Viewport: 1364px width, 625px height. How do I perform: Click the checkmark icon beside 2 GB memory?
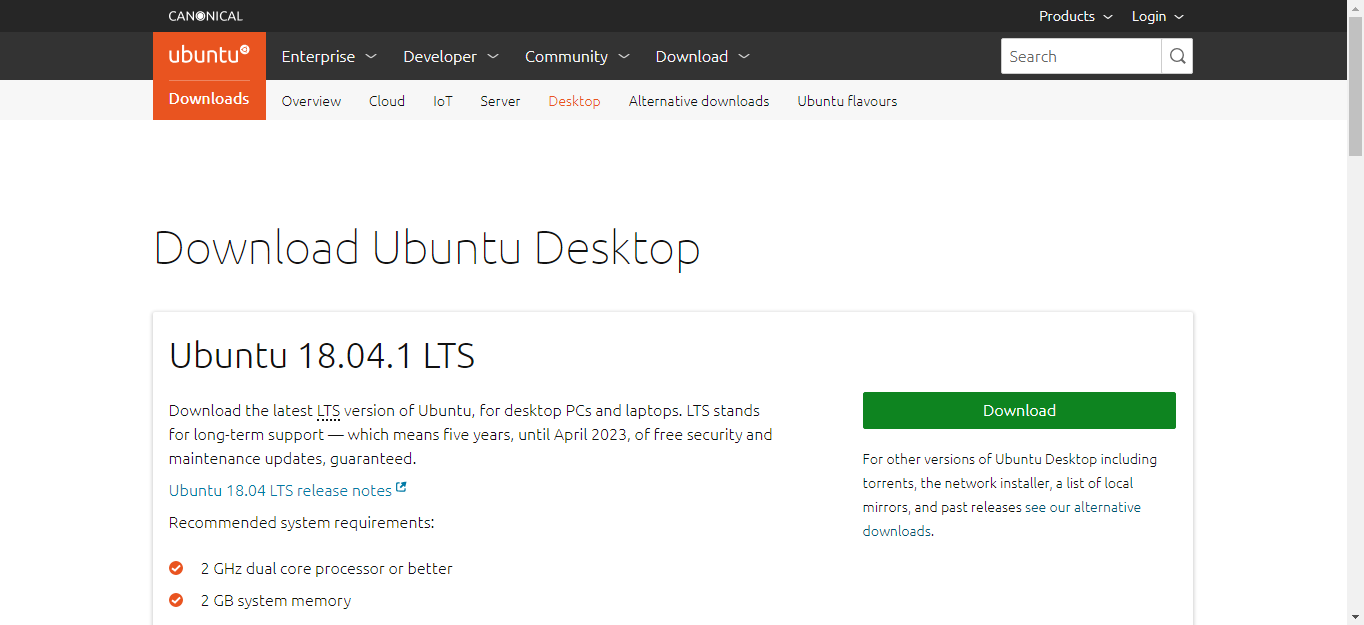click(176, 600)
